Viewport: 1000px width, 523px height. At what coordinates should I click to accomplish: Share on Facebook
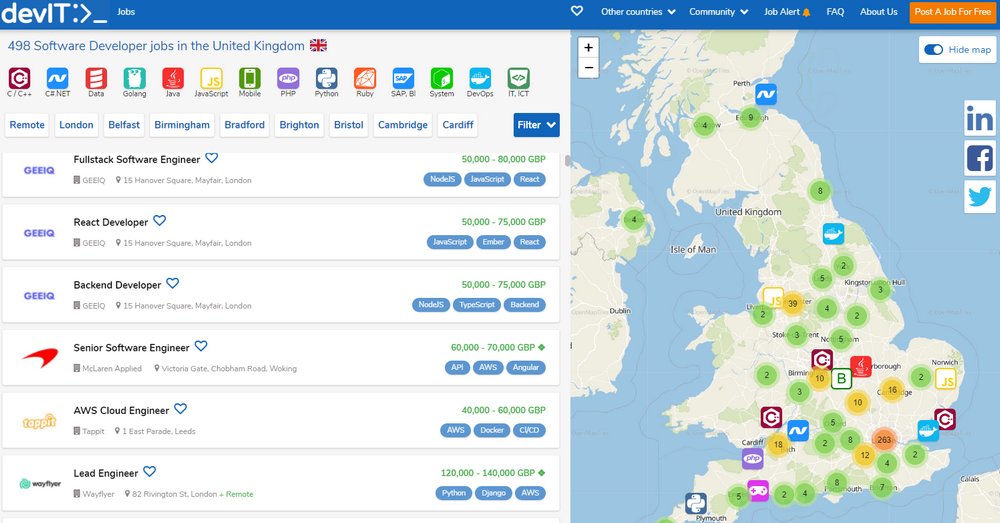tap(980, 158)
